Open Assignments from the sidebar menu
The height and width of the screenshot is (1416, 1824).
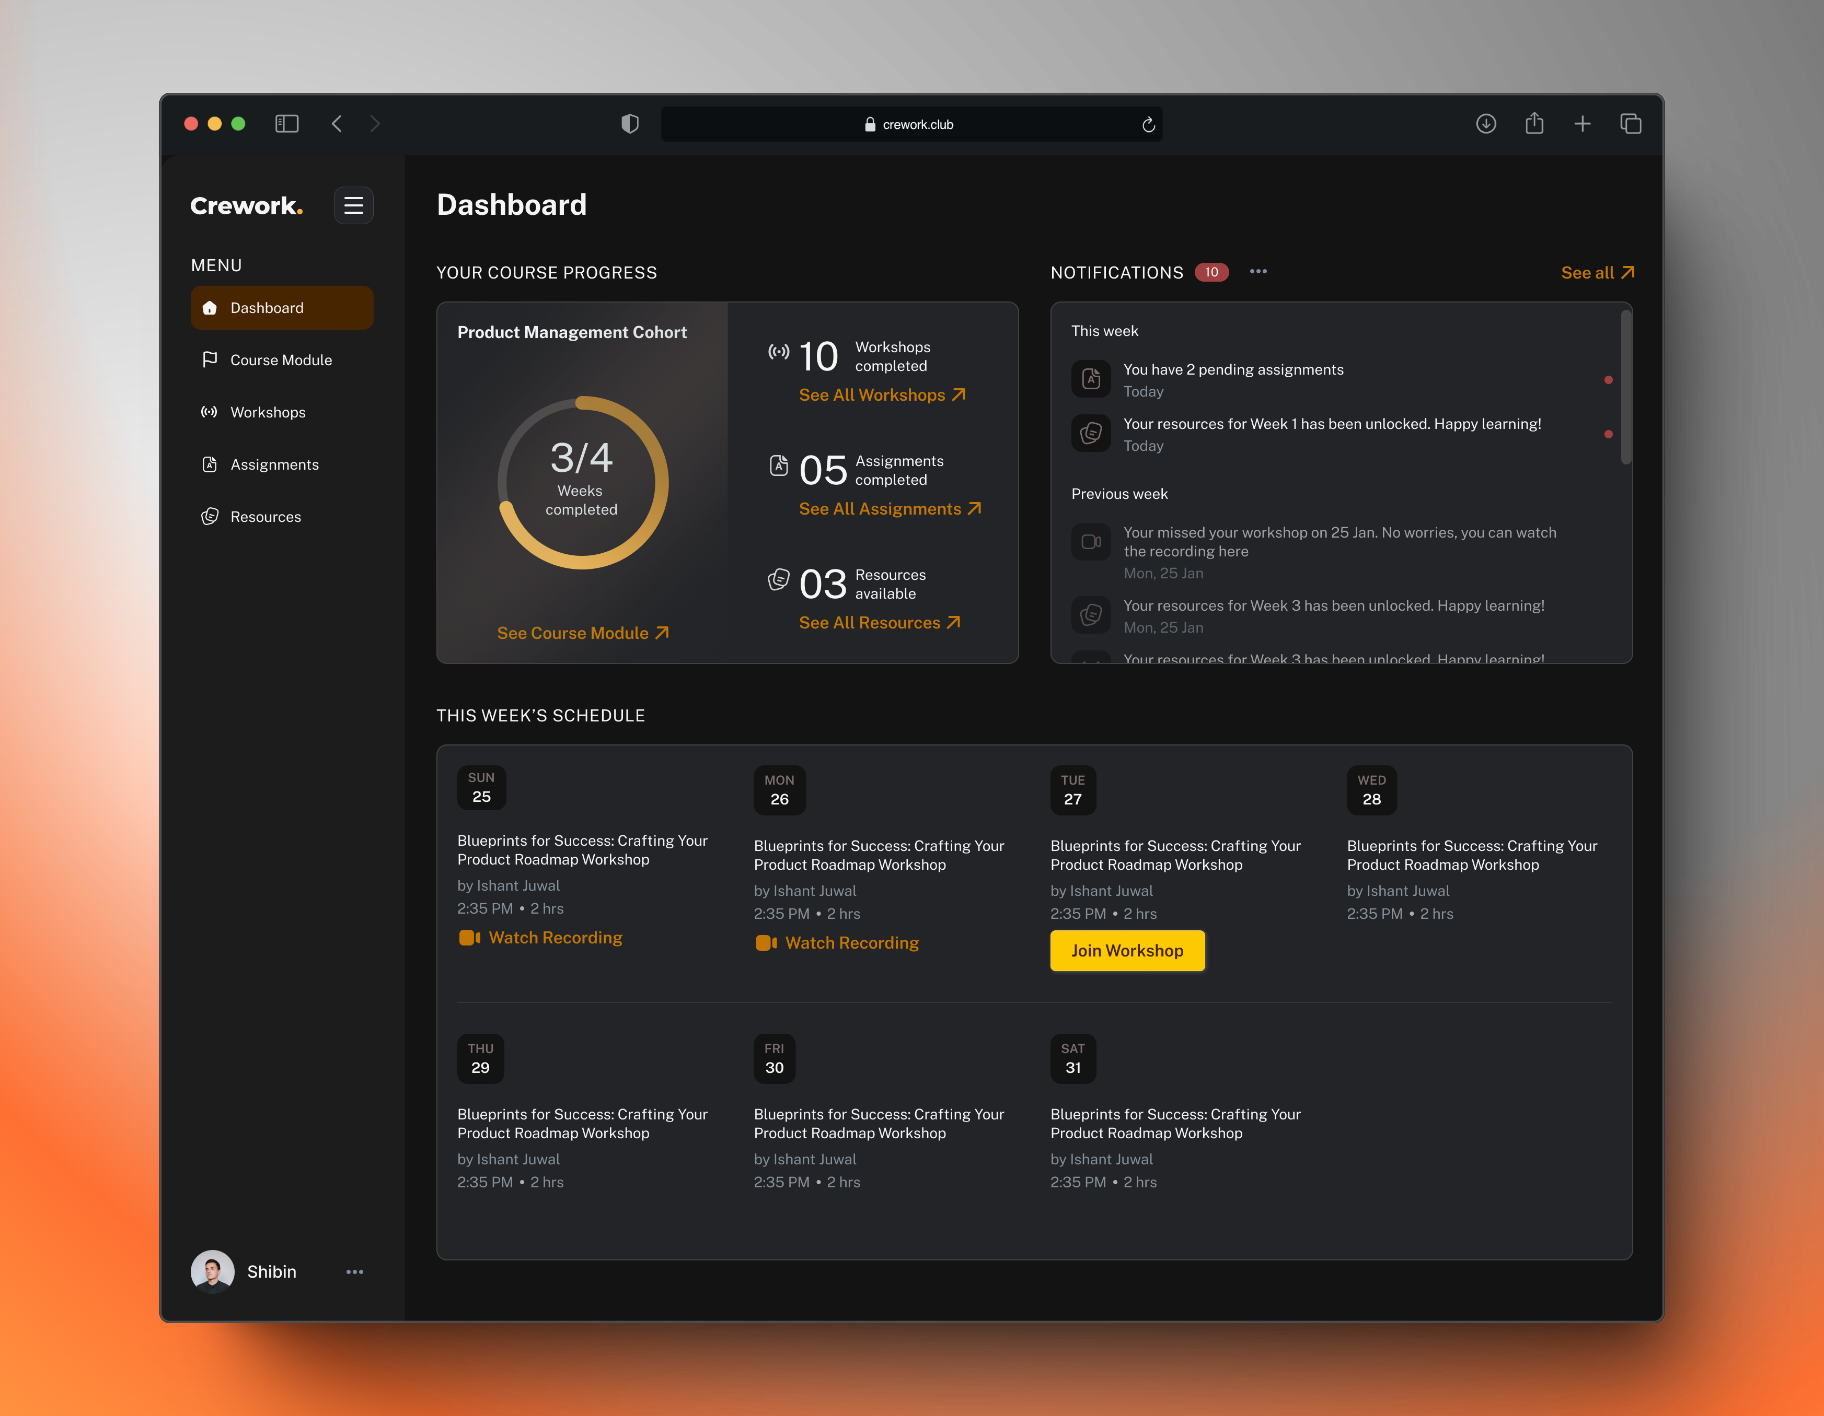coord(282,465)
